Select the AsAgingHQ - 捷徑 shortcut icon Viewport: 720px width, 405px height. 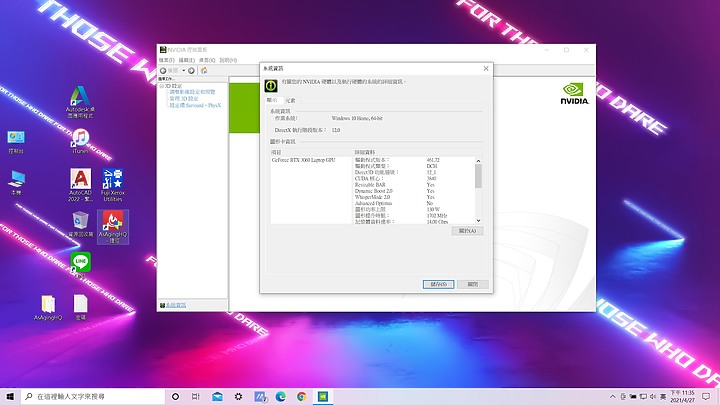(x=112, y=227)
